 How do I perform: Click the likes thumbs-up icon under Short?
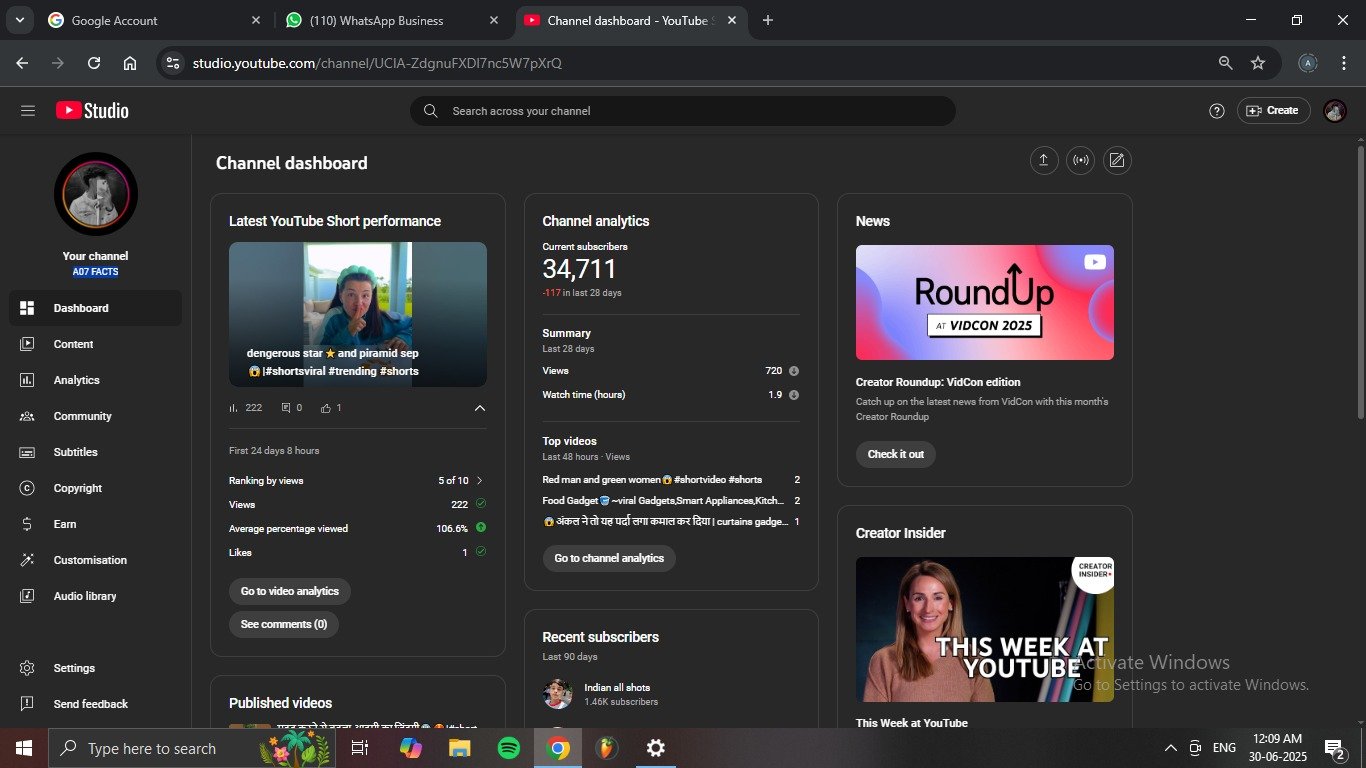[326, 408]
